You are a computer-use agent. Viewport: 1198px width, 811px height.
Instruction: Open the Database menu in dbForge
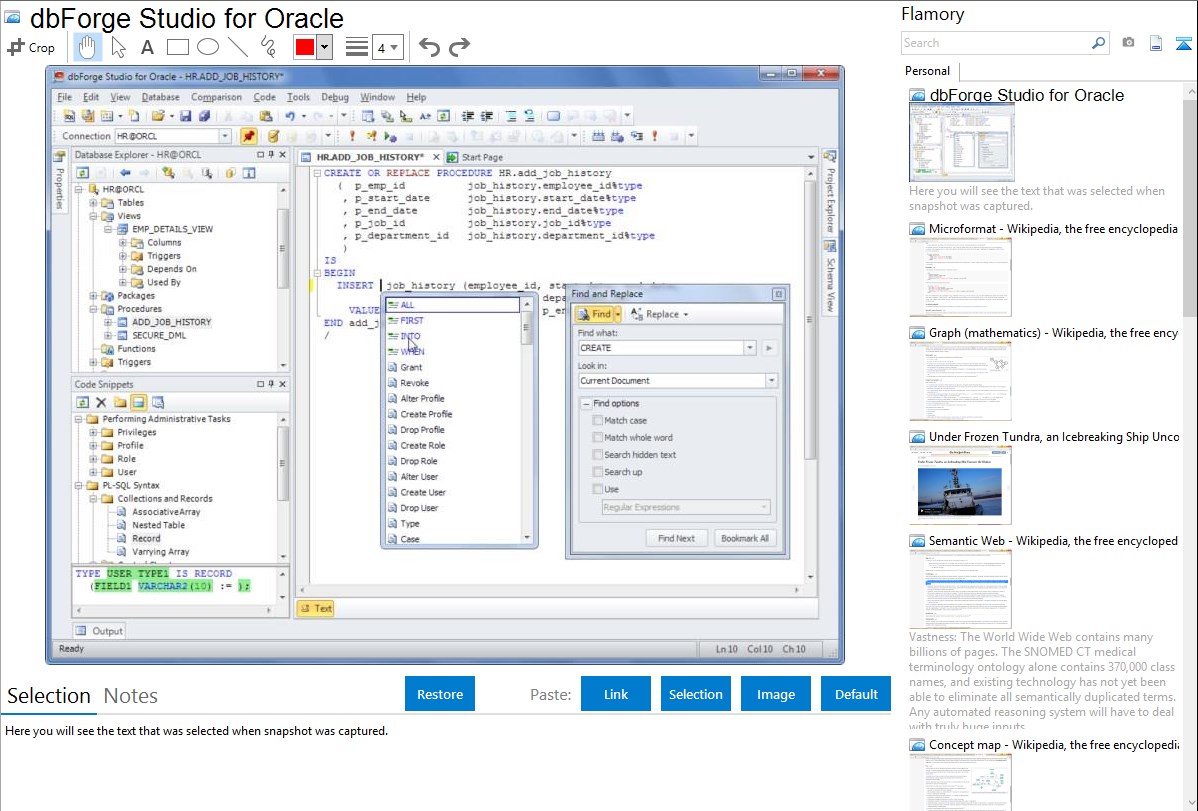[160, 97]
